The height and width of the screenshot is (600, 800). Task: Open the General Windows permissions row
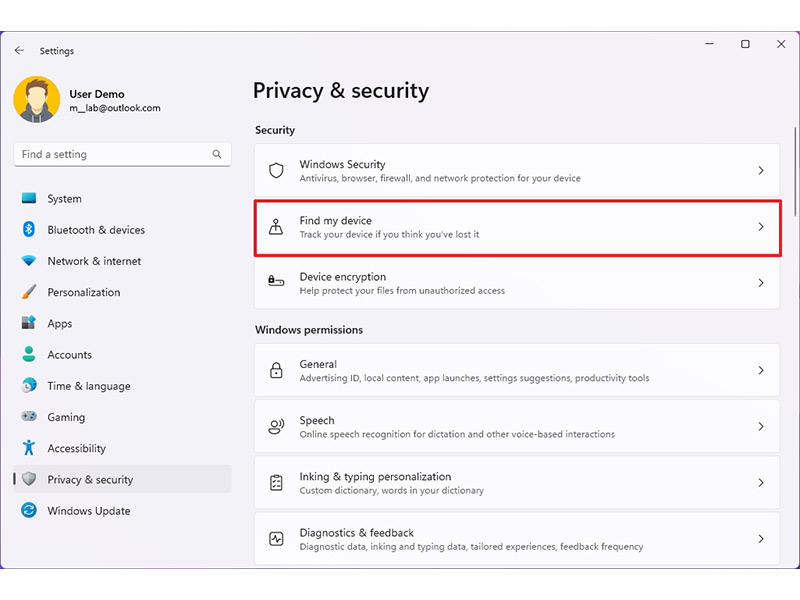click(x=517, y=370)
